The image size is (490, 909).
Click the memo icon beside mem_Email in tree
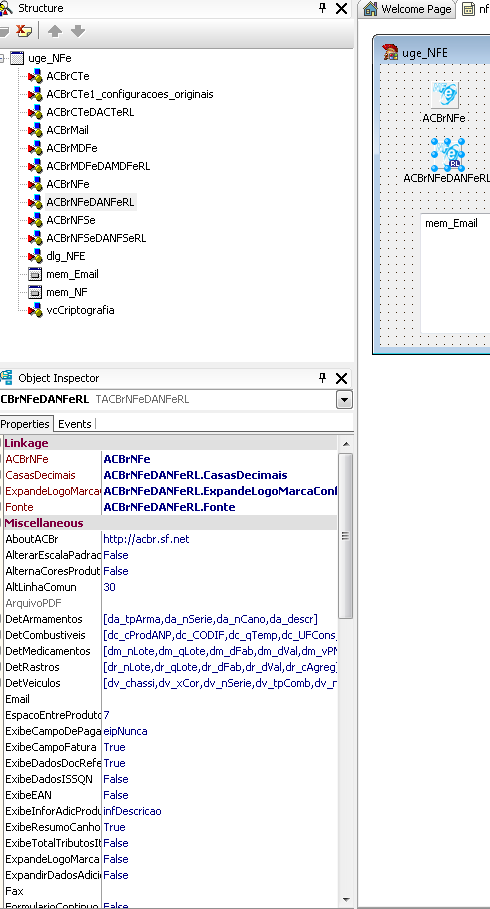pos(35,274)
